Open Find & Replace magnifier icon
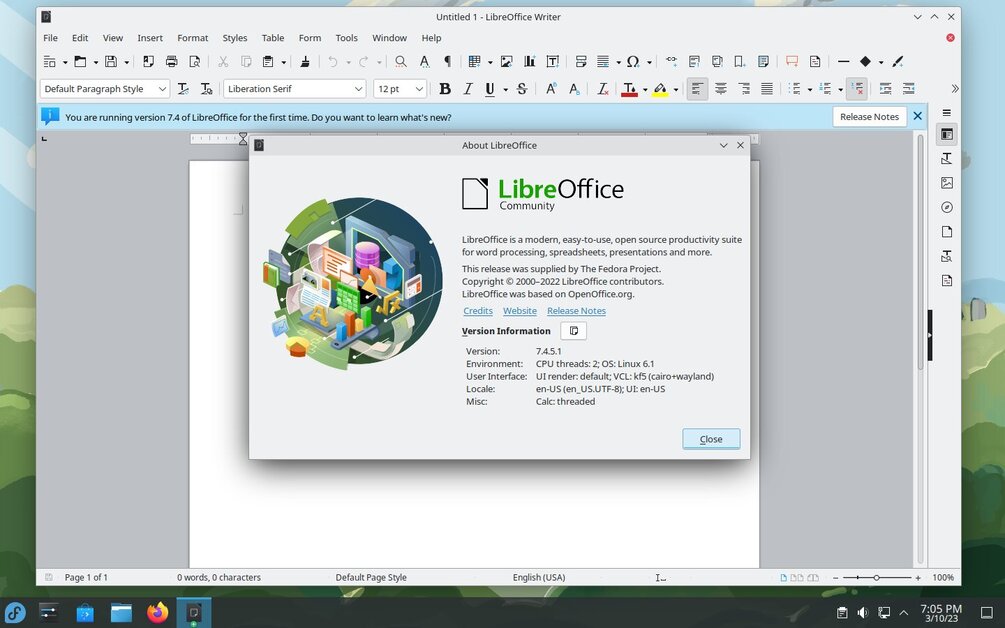The image size is (1005, 628). coord(401,62)
